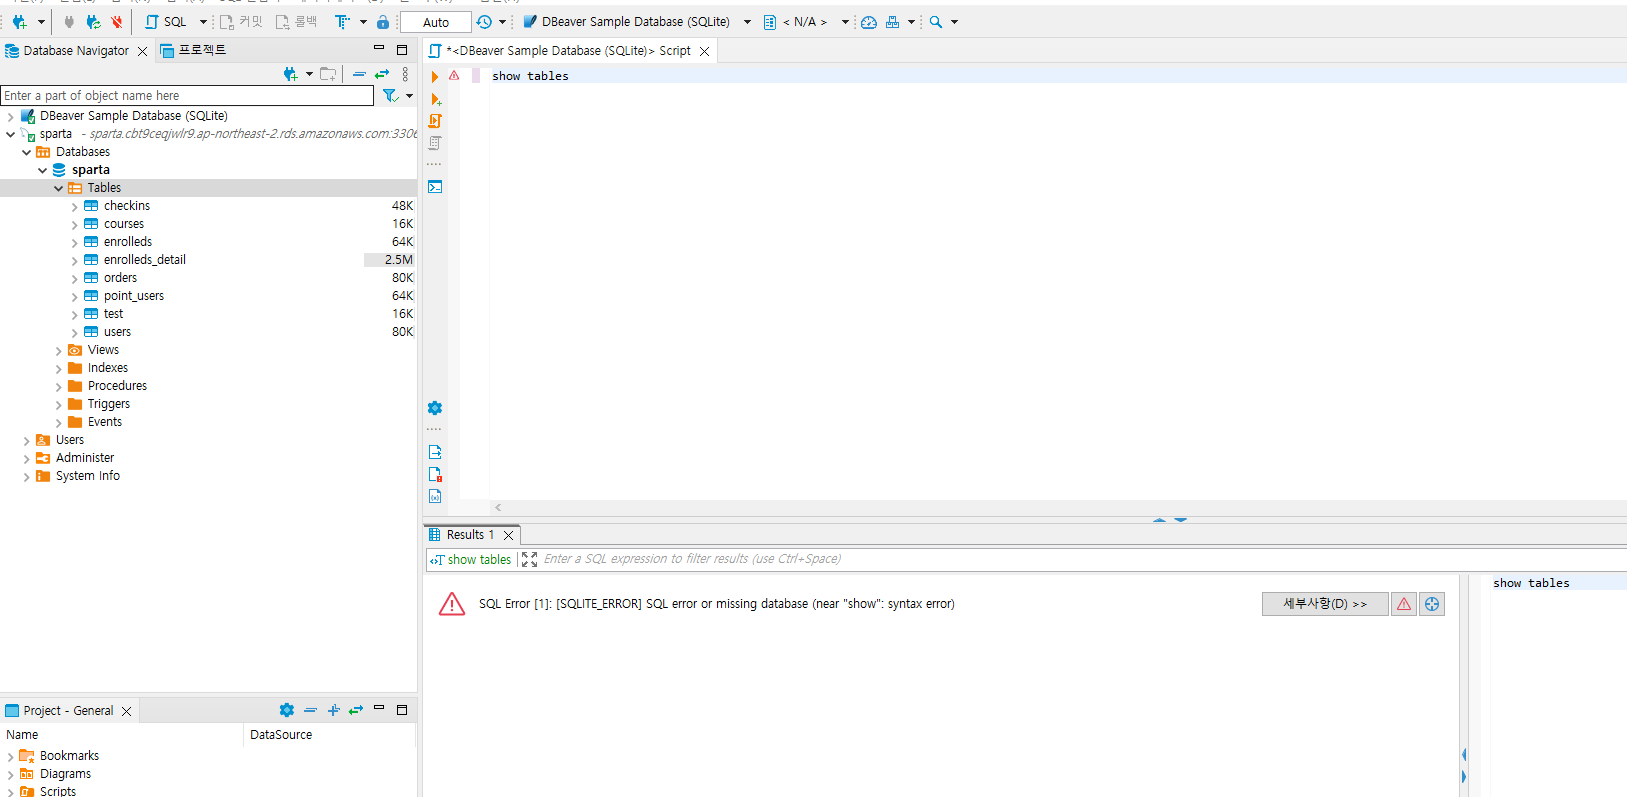Click the Auto commit mode field
The width and height of the screenshot is (1627, 797).
pos(436,22)
